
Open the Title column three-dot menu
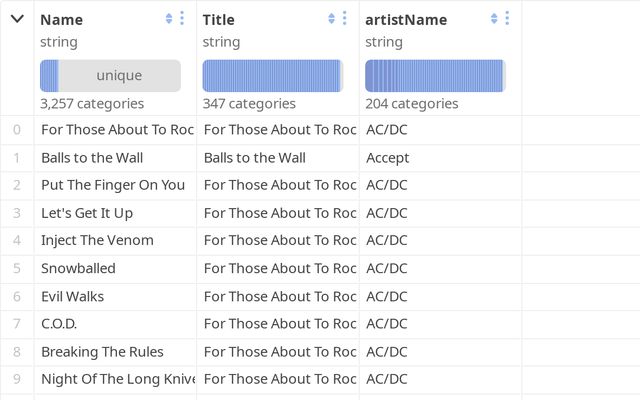point(344,18)
